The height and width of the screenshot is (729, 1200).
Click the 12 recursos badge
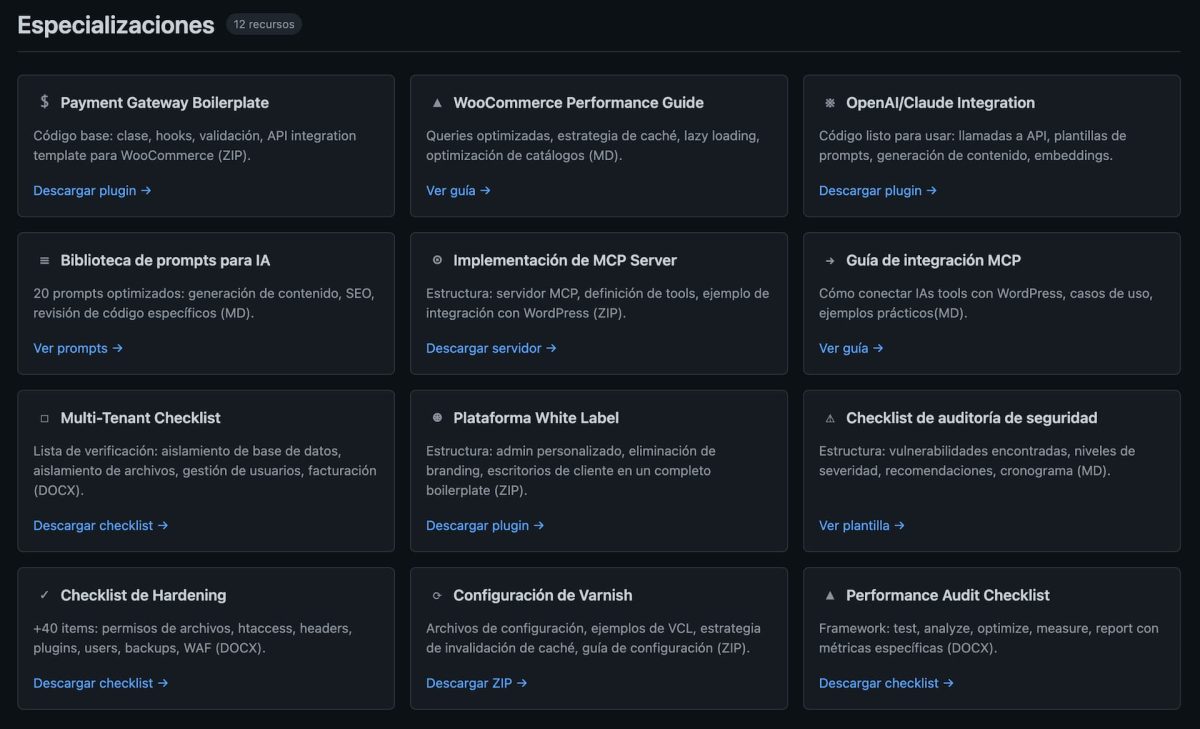click(263, 24)
